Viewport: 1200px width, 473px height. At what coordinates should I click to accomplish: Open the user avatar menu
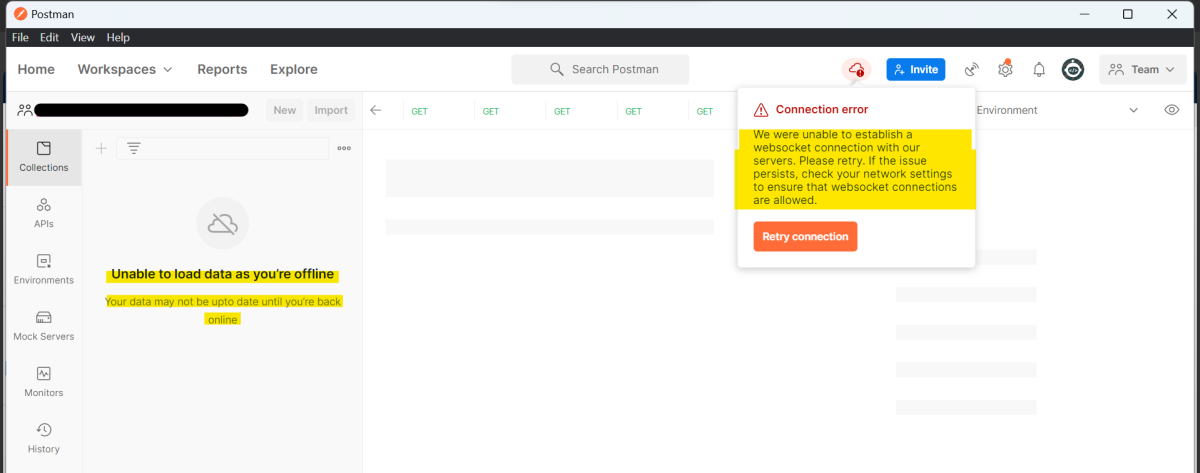point(1073,69)
